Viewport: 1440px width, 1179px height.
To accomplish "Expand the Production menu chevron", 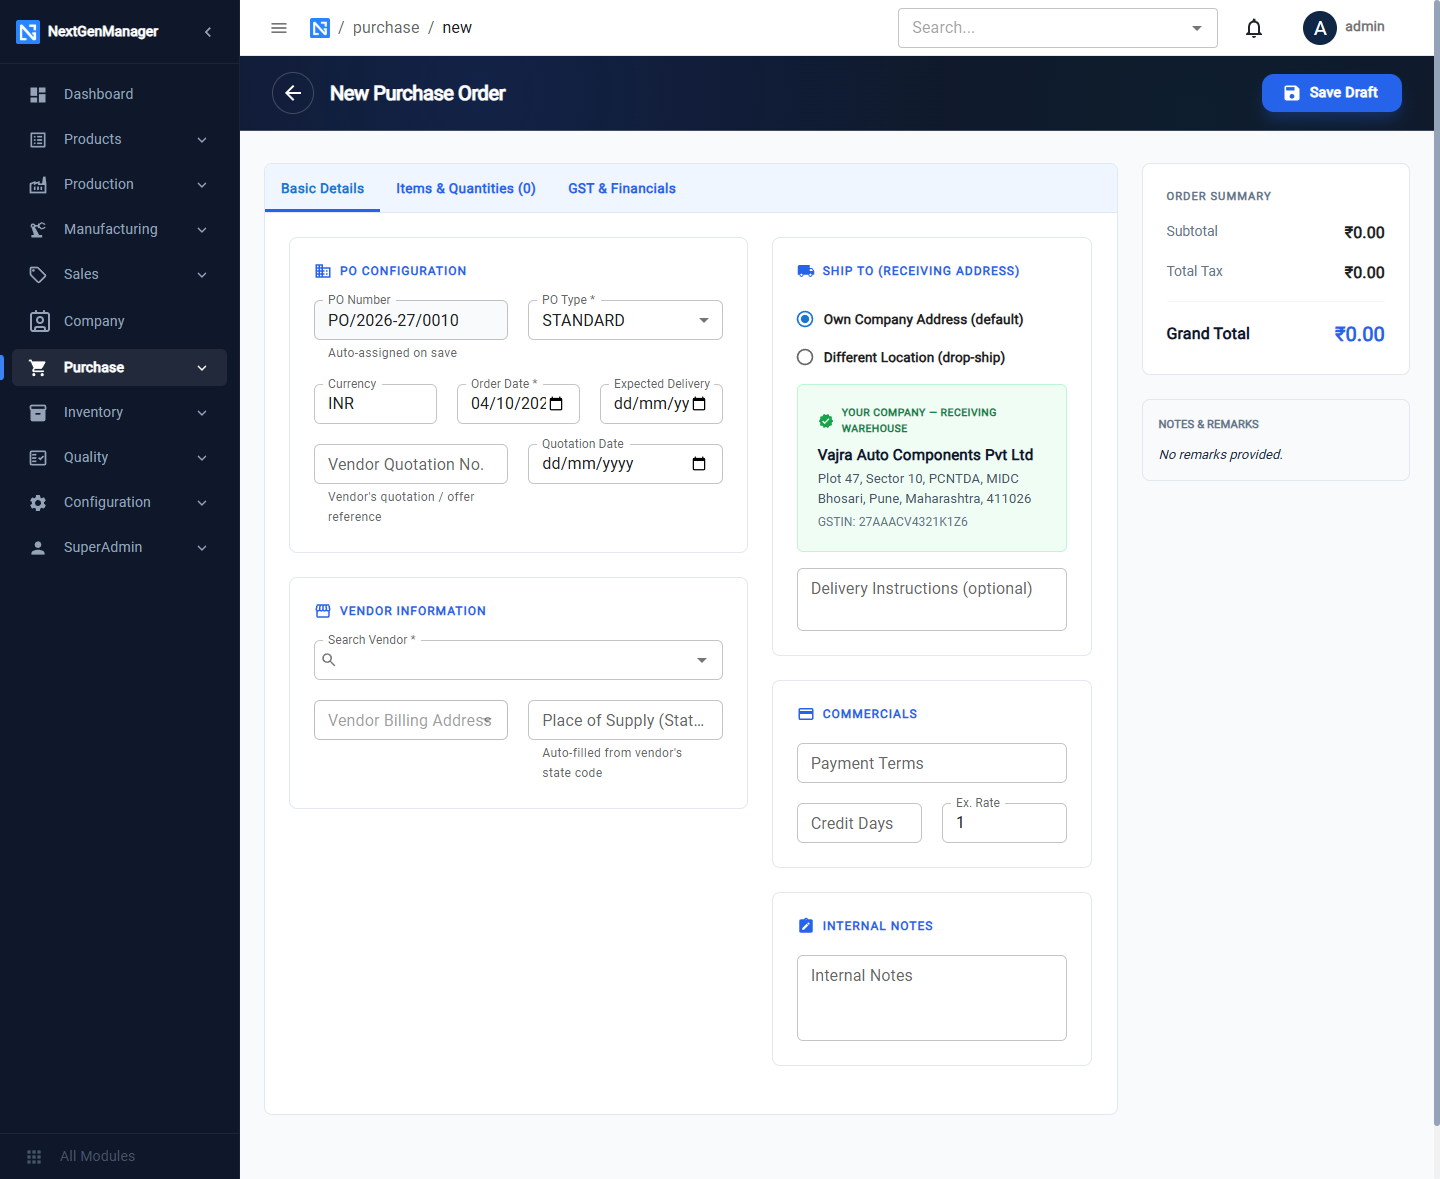I will click(x=202, y=184).
